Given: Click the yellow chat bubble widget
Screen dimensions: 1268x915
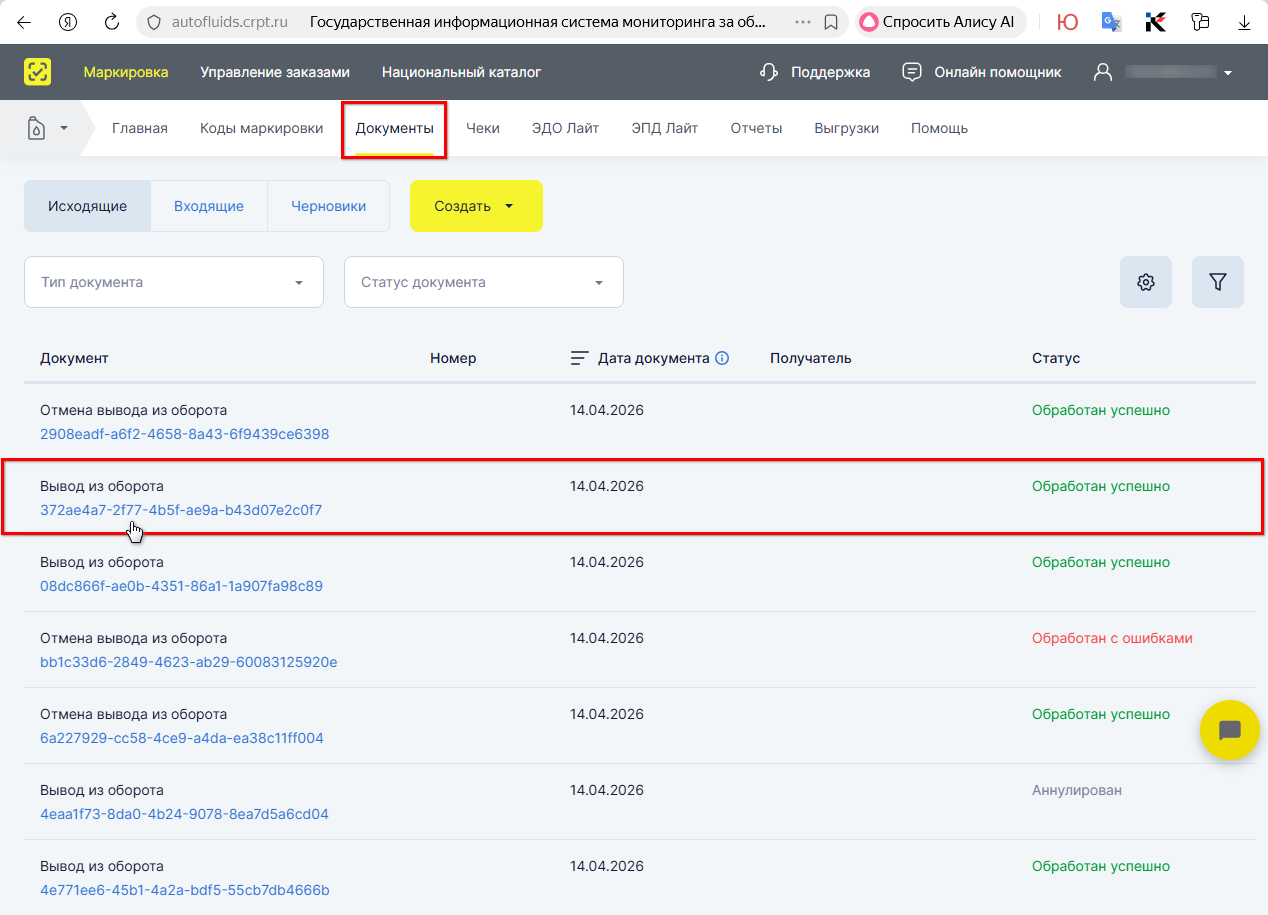Looking at the screenshot, I should coord(1229,730).
